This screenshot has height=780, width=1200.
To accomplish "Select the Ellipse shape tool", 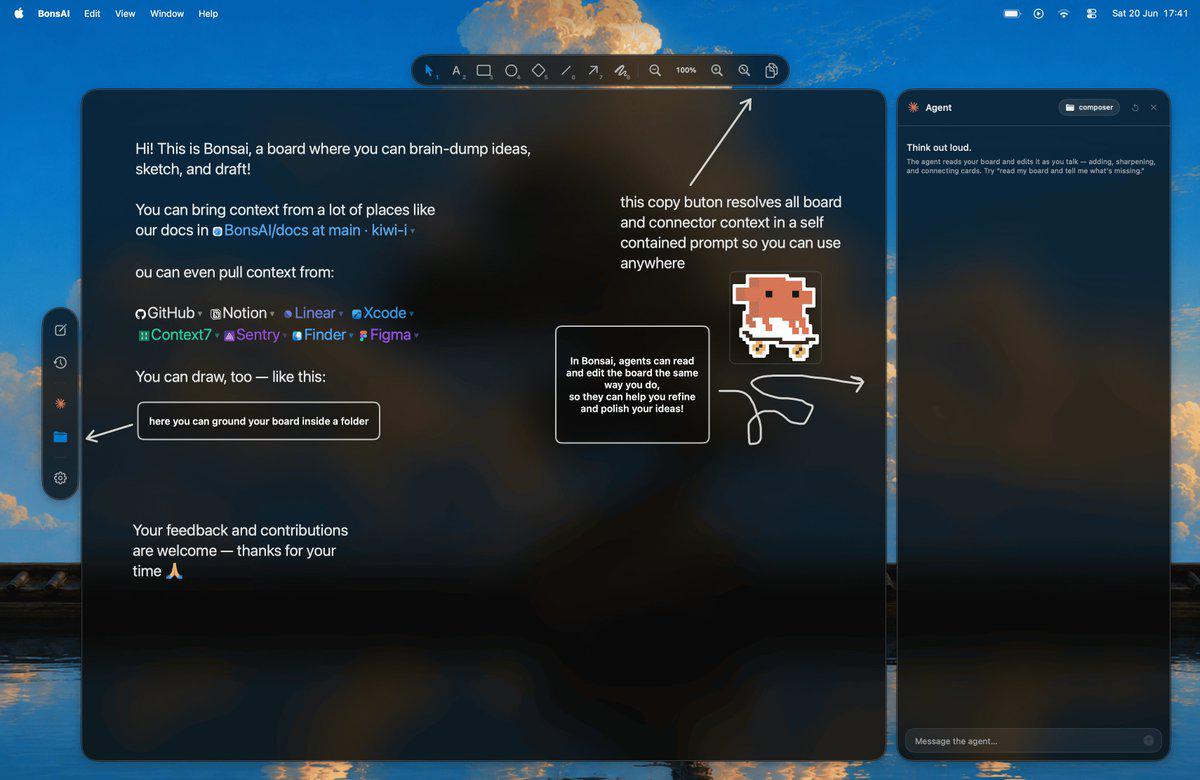I will point(511,71).
